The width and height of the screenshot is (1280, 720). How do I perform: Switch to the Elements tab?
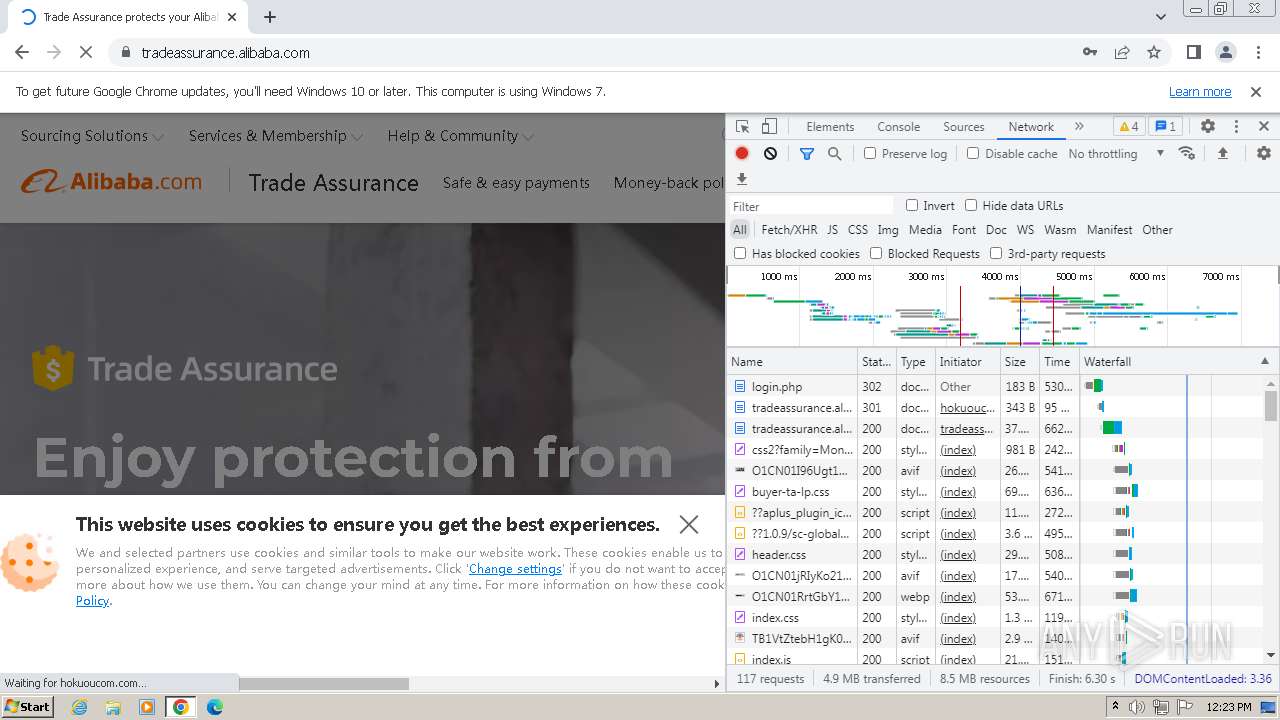click(830, 127)
